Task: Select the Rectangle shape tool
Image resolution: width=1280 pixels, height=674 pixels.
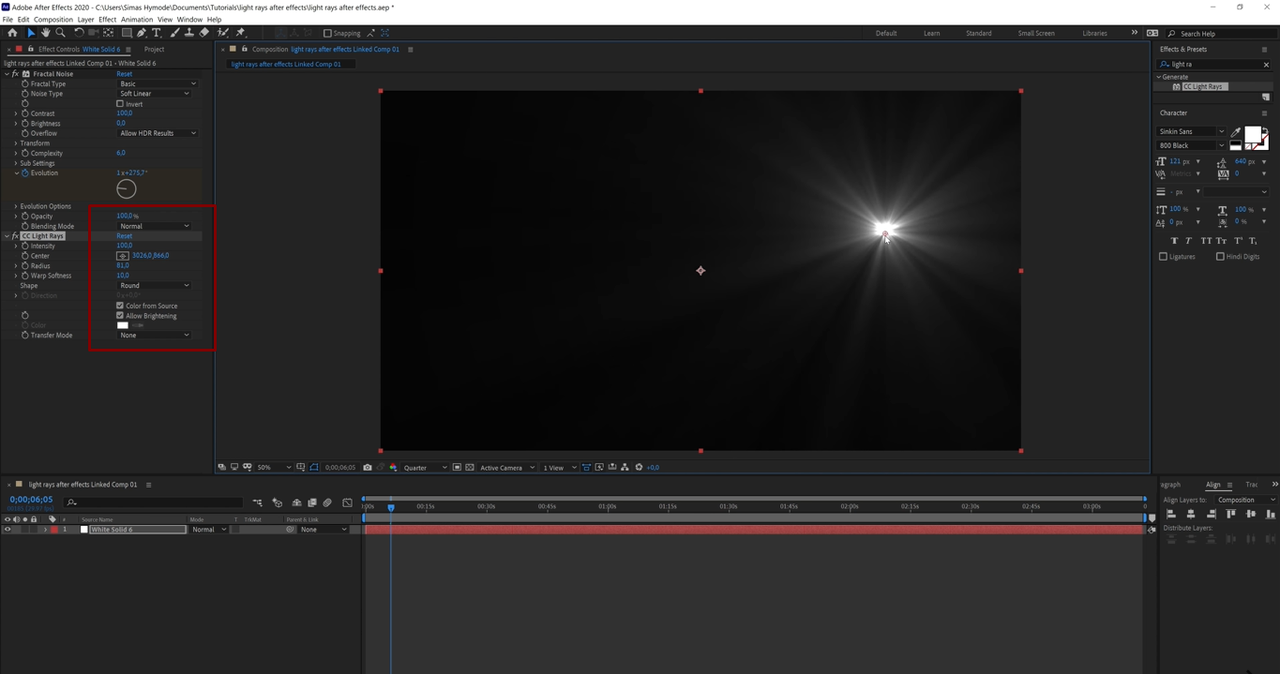Action: (125, 33)
